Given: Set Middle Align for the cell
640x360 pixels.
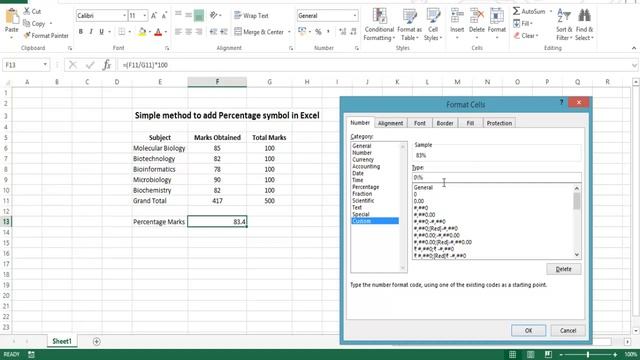Looking at the screenshot, I should [x=188, y=16].
